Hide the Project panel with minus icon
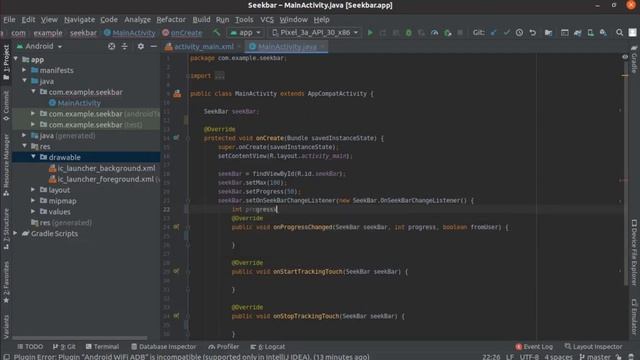 (153, 47)
